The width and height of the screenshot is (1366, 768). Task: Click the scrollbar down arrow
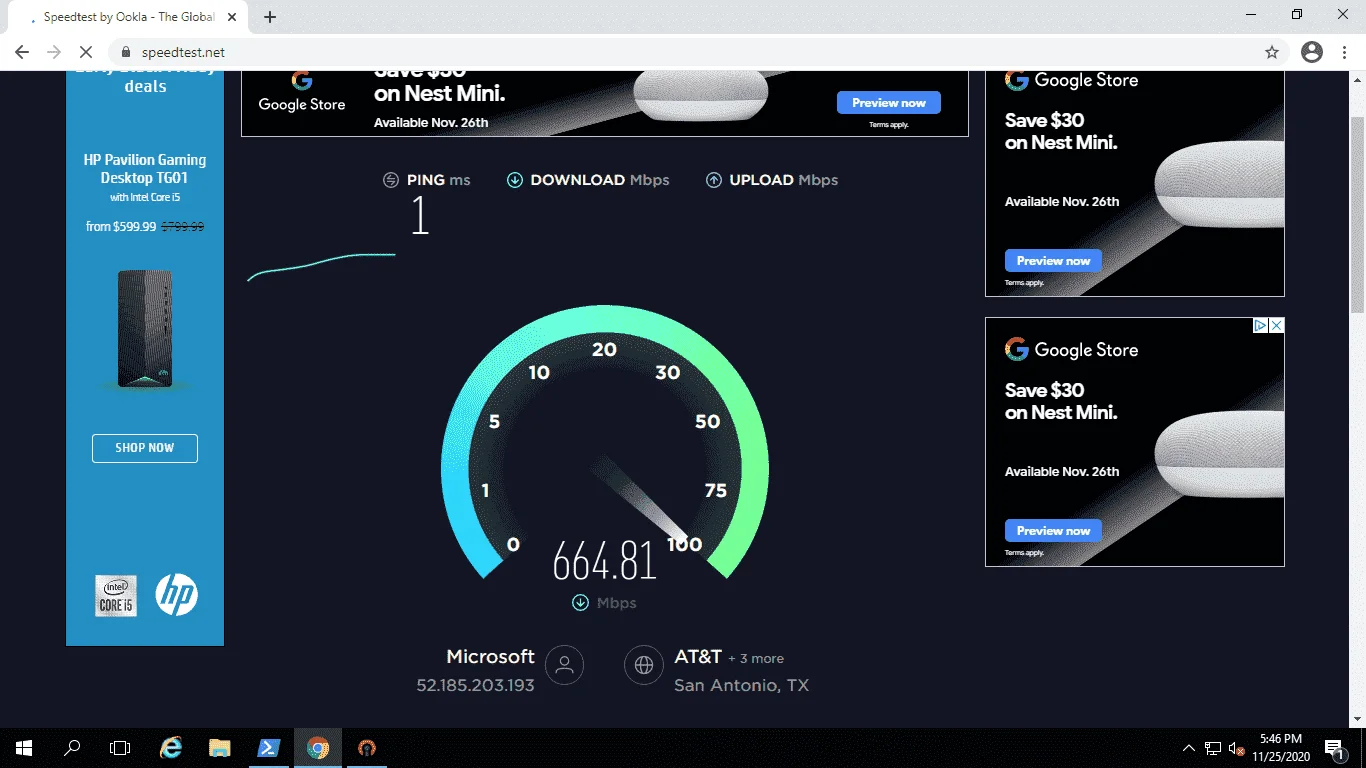1357,719
